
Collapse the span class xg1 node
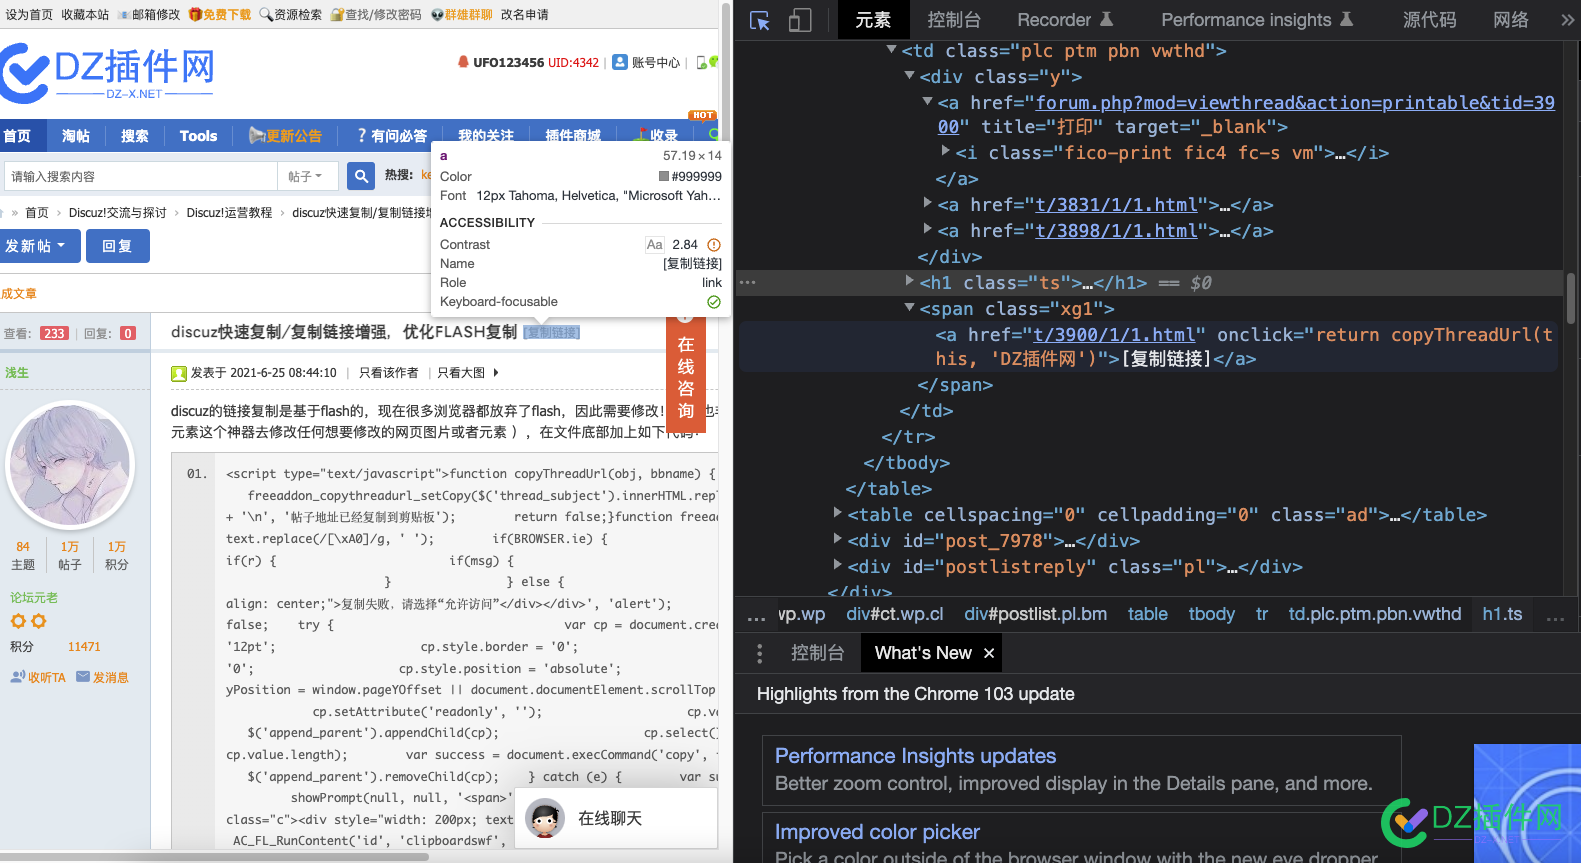coord(909,308)
